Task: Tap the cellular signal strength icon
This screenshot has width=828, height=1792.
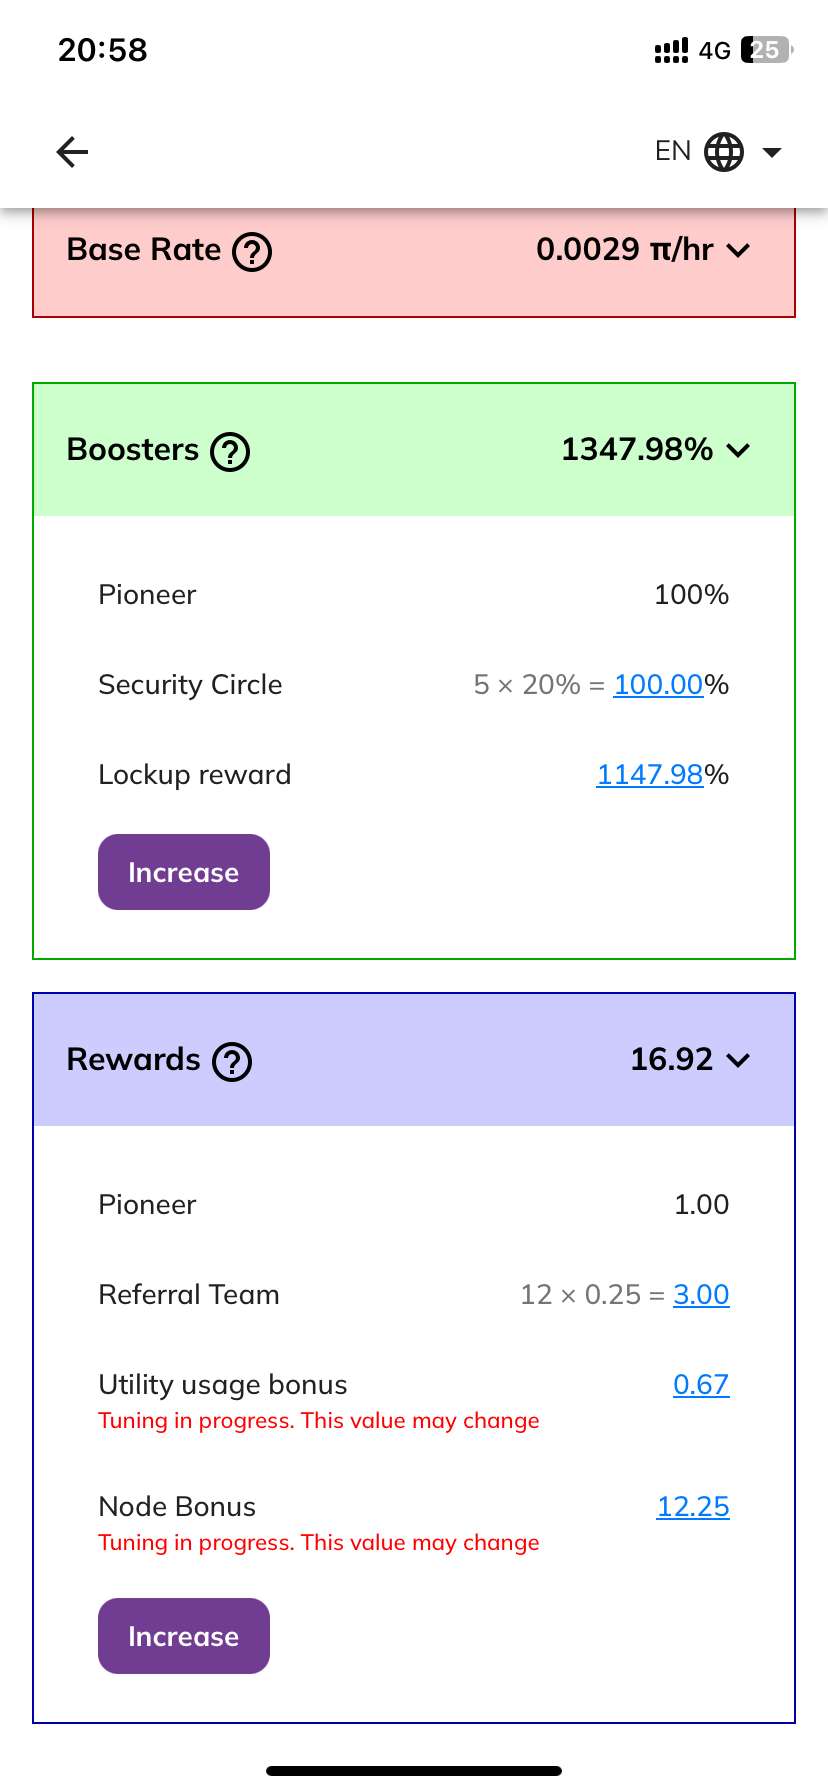Action: click(671, 51)
